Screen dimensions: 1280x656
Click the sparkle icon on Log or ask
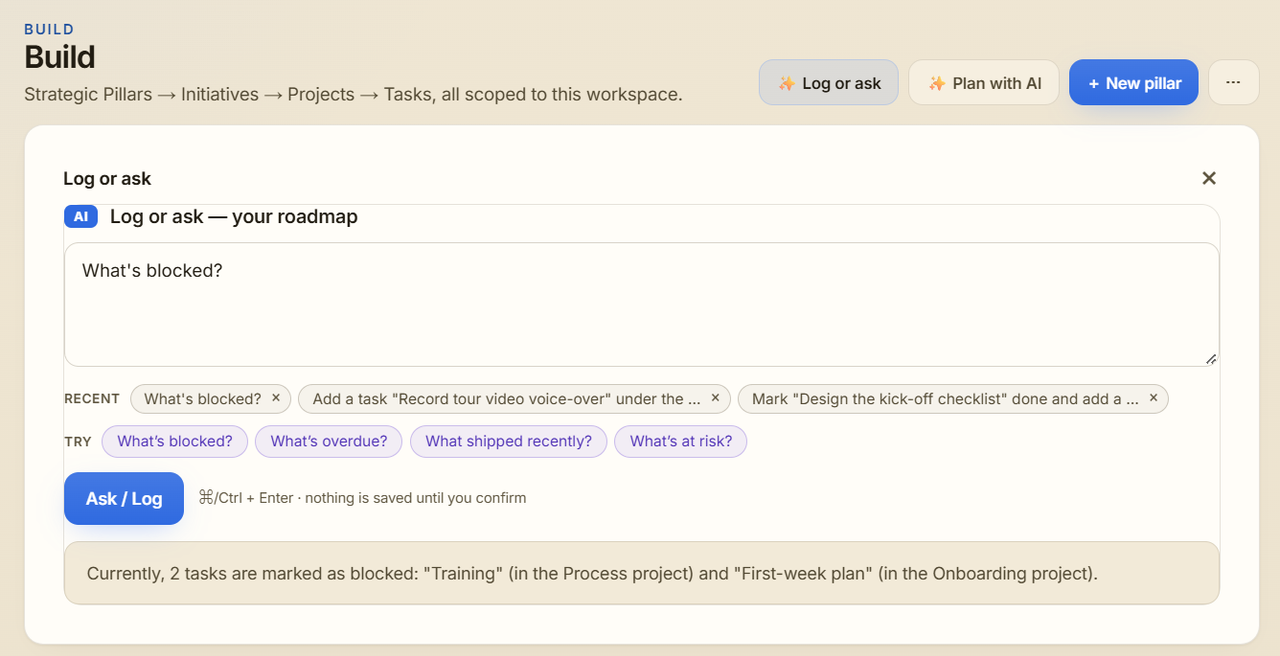pos(787,83)
